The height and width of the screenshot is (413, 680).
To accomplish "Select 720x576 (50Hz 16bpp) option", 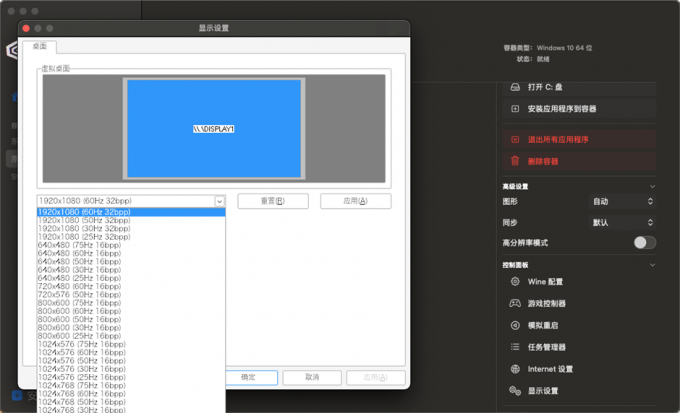I will 131,295.
